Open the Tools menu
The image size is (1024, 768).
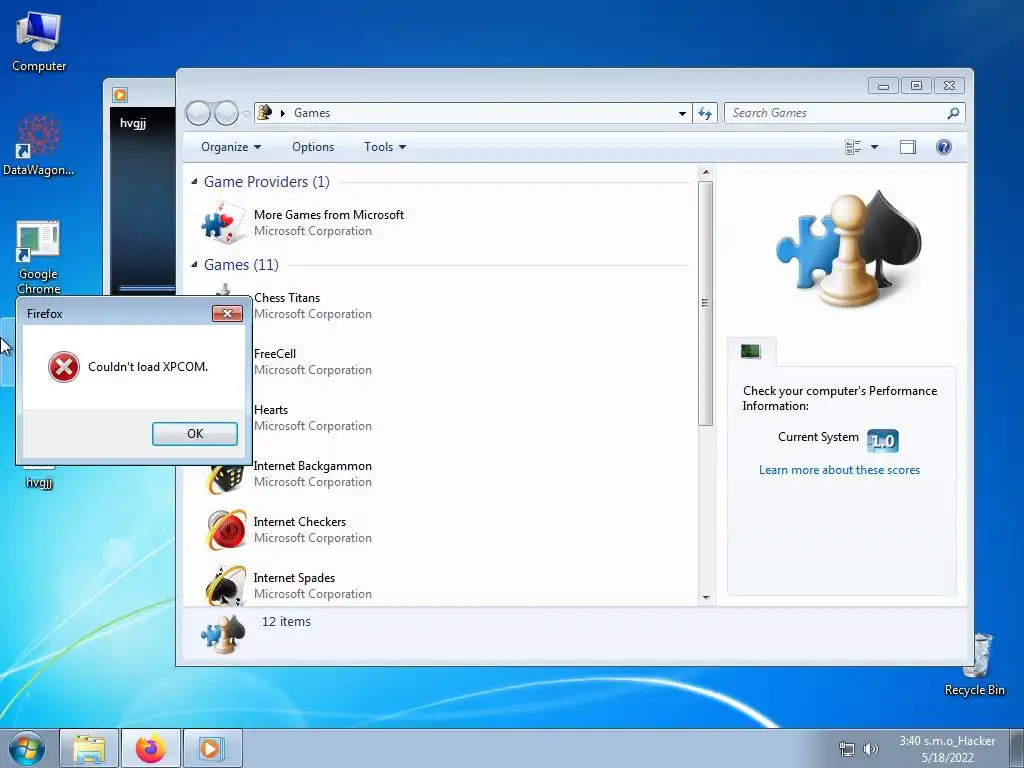[385, 147]
